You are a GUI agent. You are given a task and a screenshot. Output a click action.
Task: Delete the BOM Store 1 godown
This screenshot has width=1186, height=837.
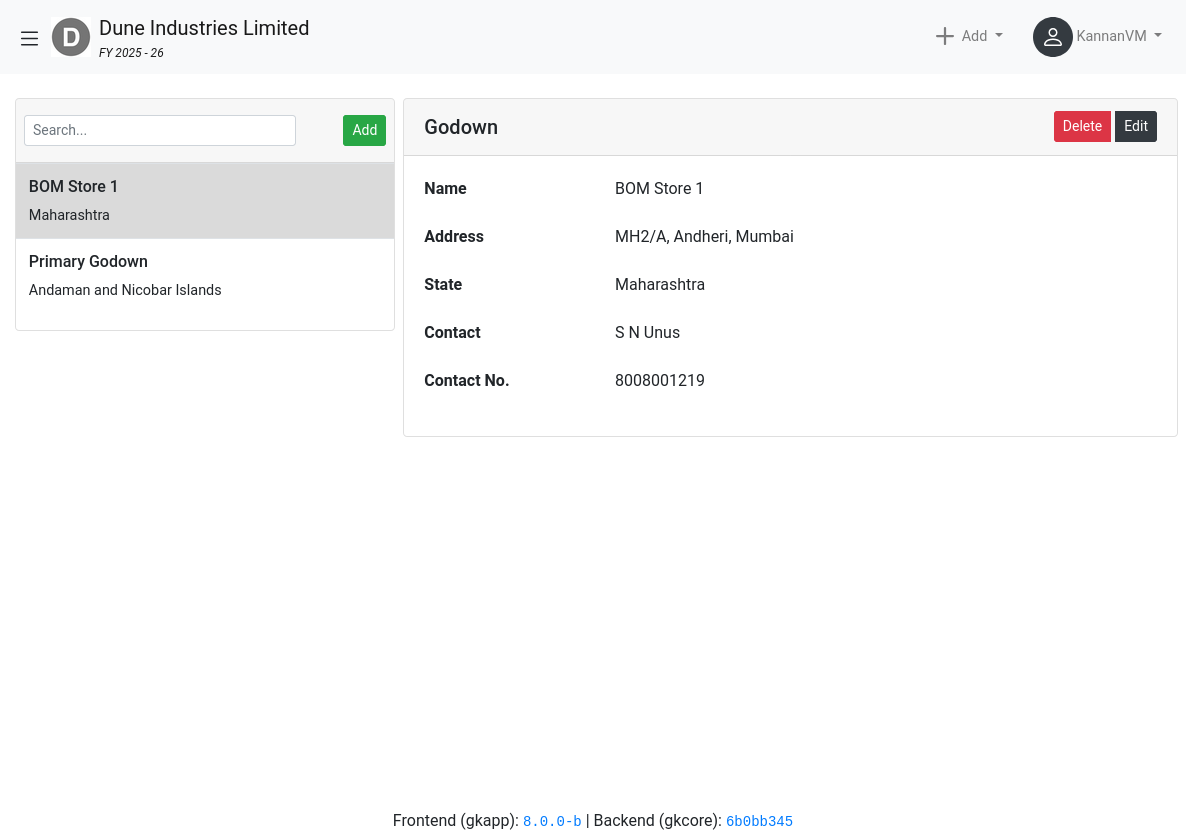point(1082,126)
